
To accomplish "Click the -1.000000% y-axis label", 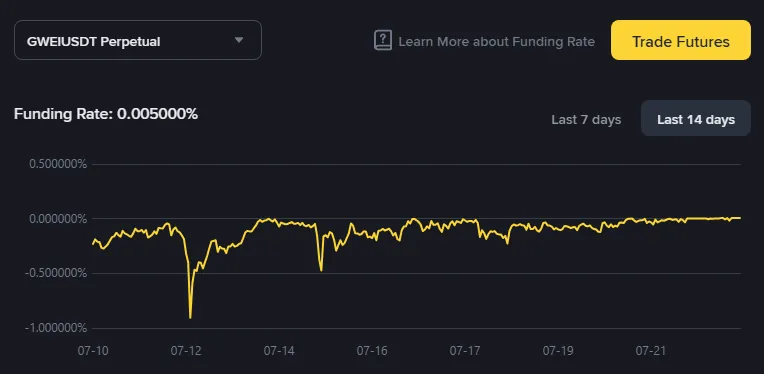I will coord(56,328).
